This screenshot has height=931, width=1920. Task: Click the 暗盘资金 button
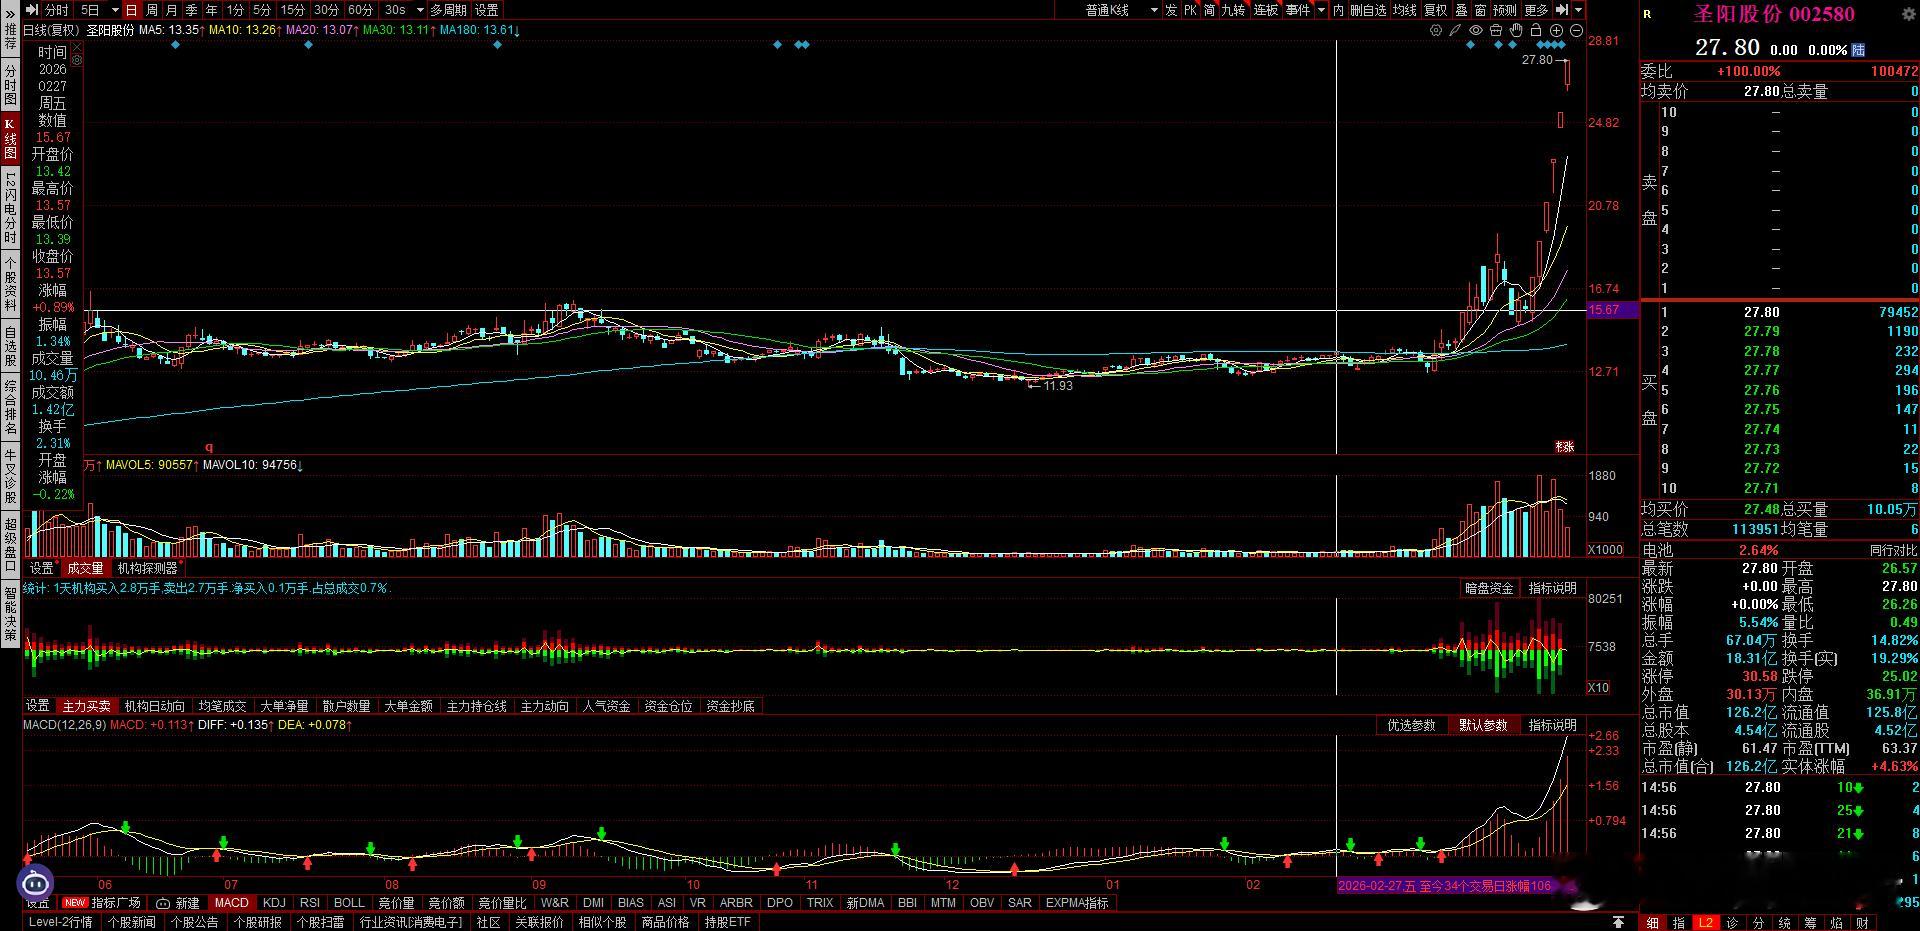[x=1489, y=588]
